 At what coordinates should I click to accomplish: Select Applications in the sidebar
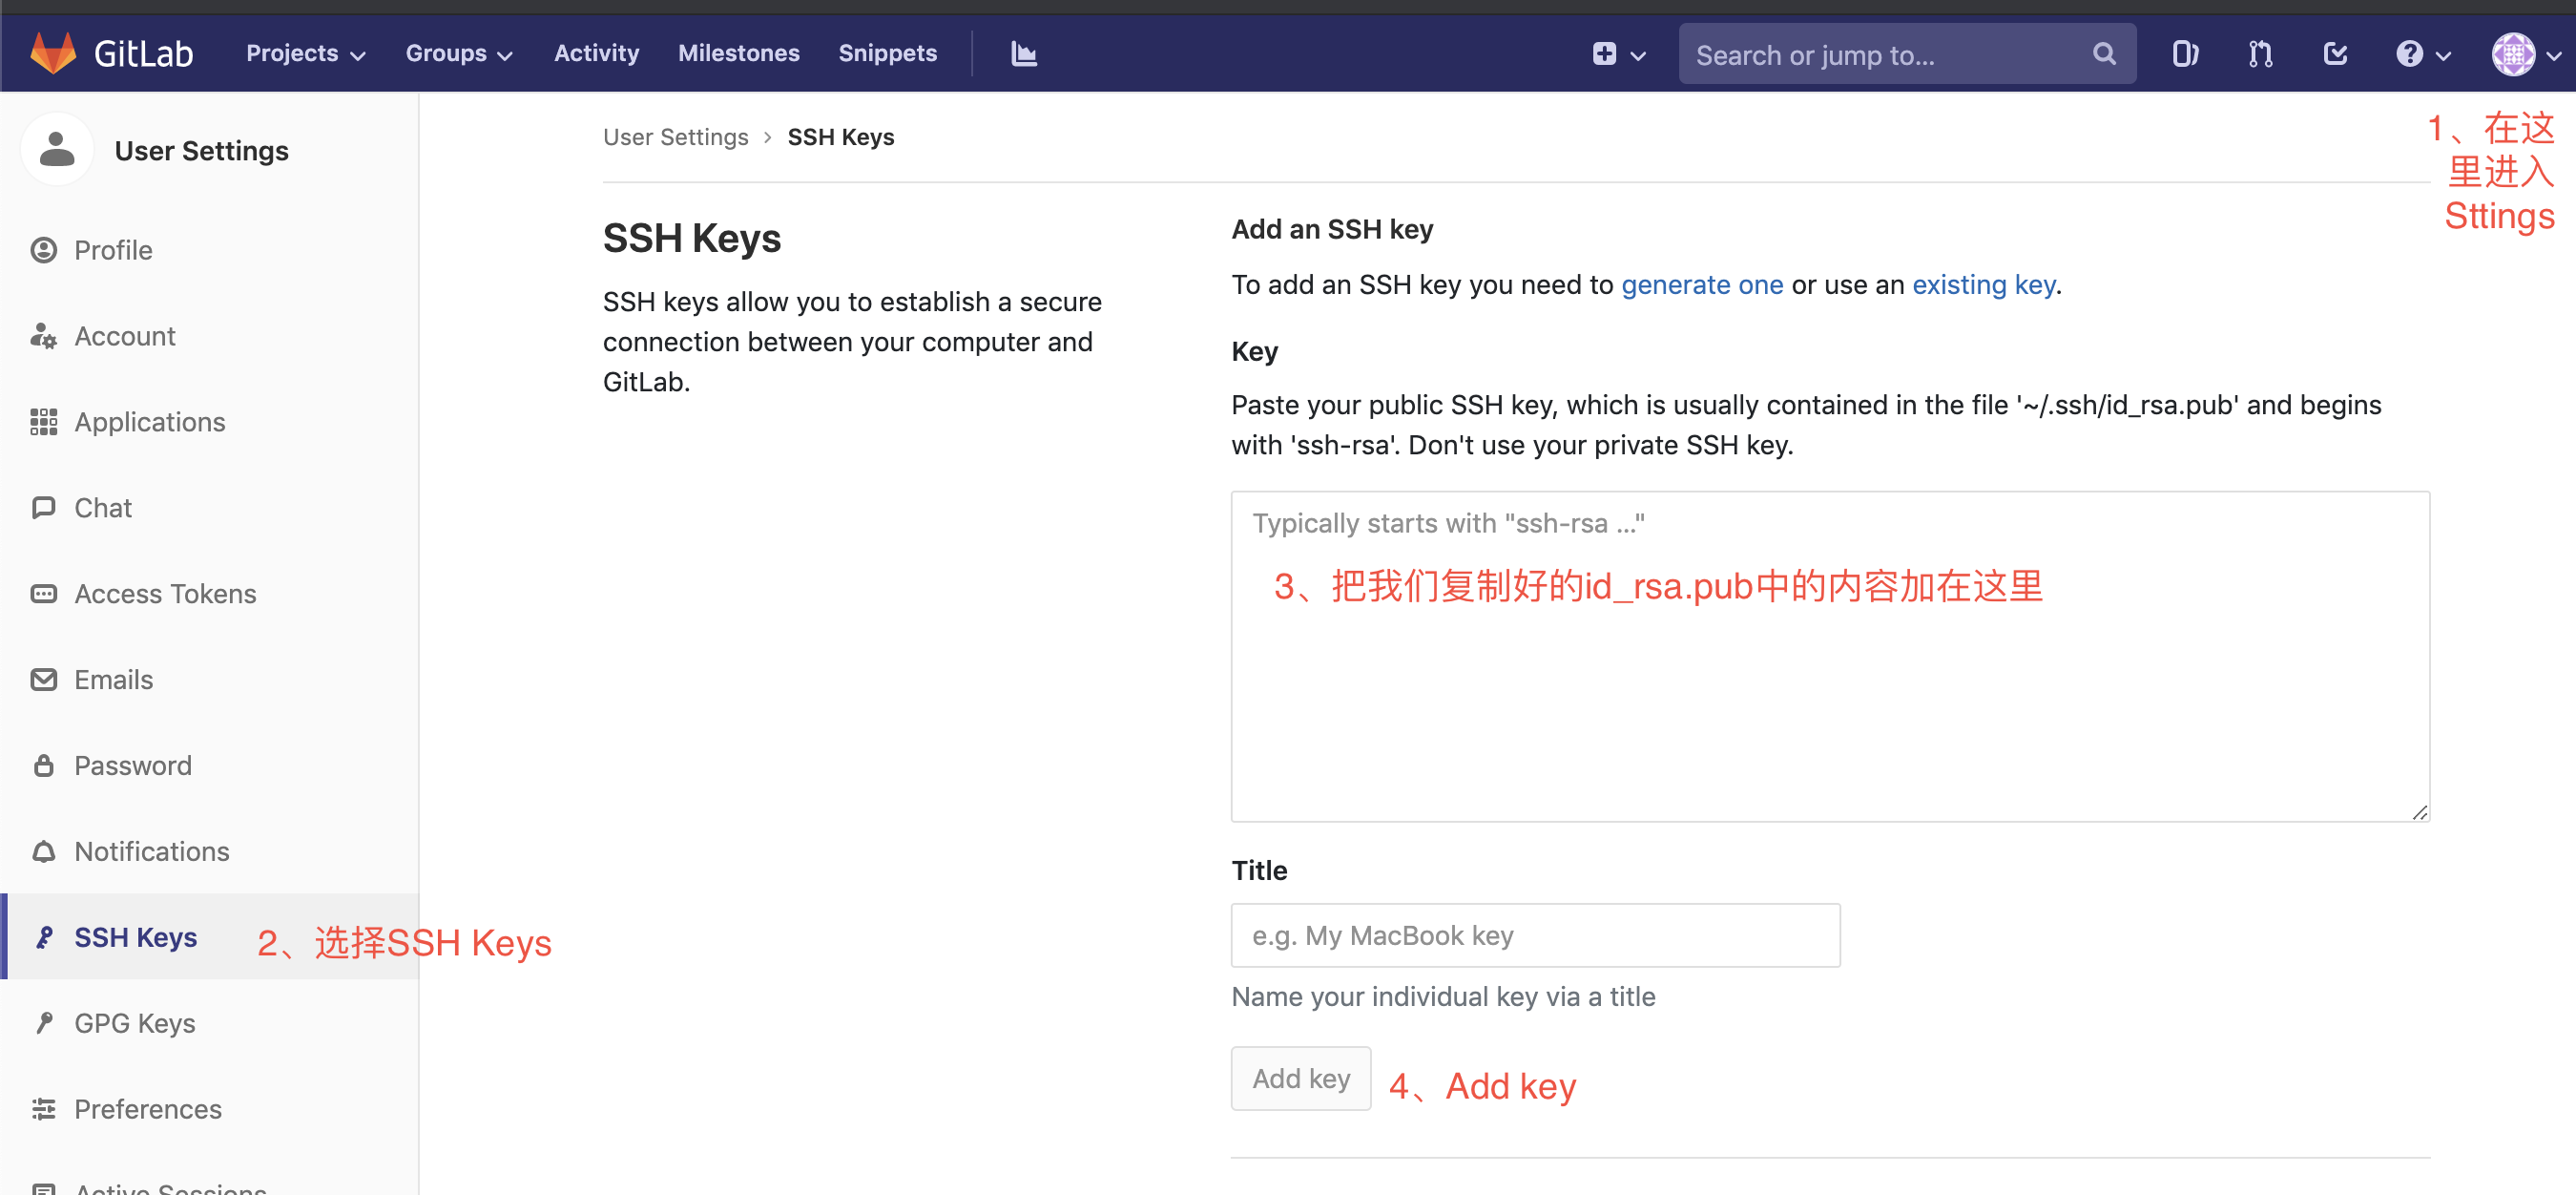coord(209,422)
